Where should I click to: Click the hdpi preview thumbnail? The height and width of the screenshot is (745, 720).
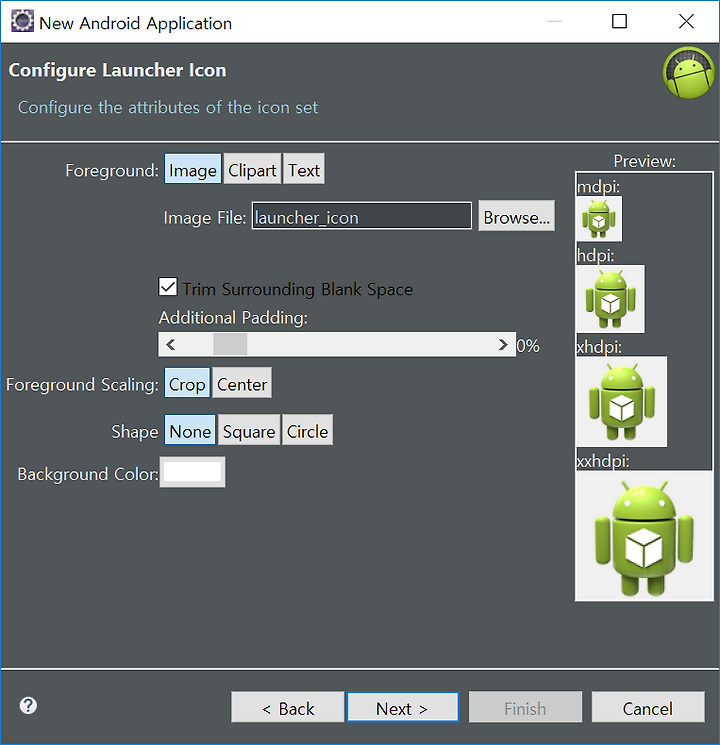pyautogui.click(x=610, y=299)
